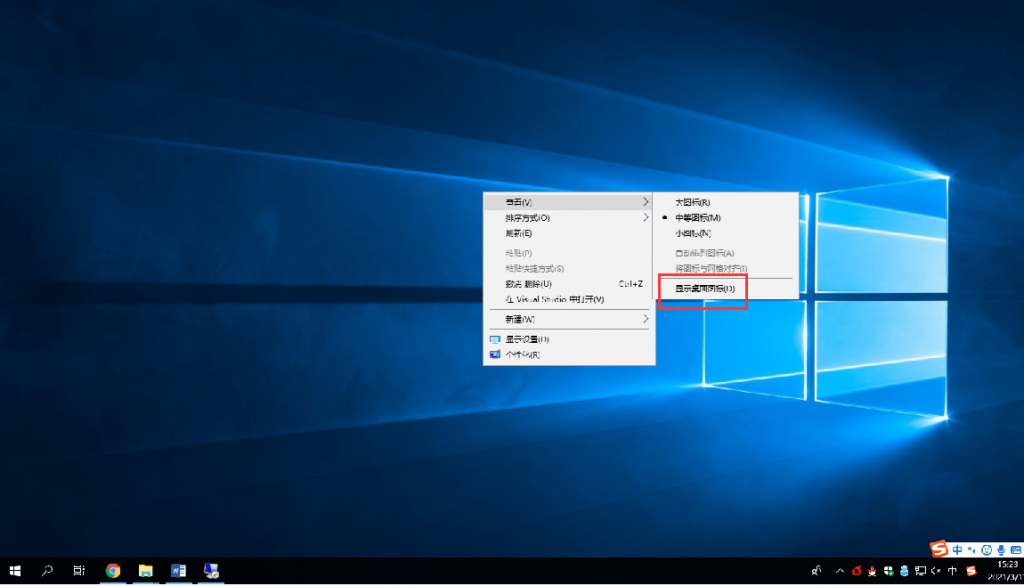Image resolution: width=1024 pixels, height=586 pixels.
Task: Select 中等图标 (medium icons) radio option
Action: tap(697, 218)
